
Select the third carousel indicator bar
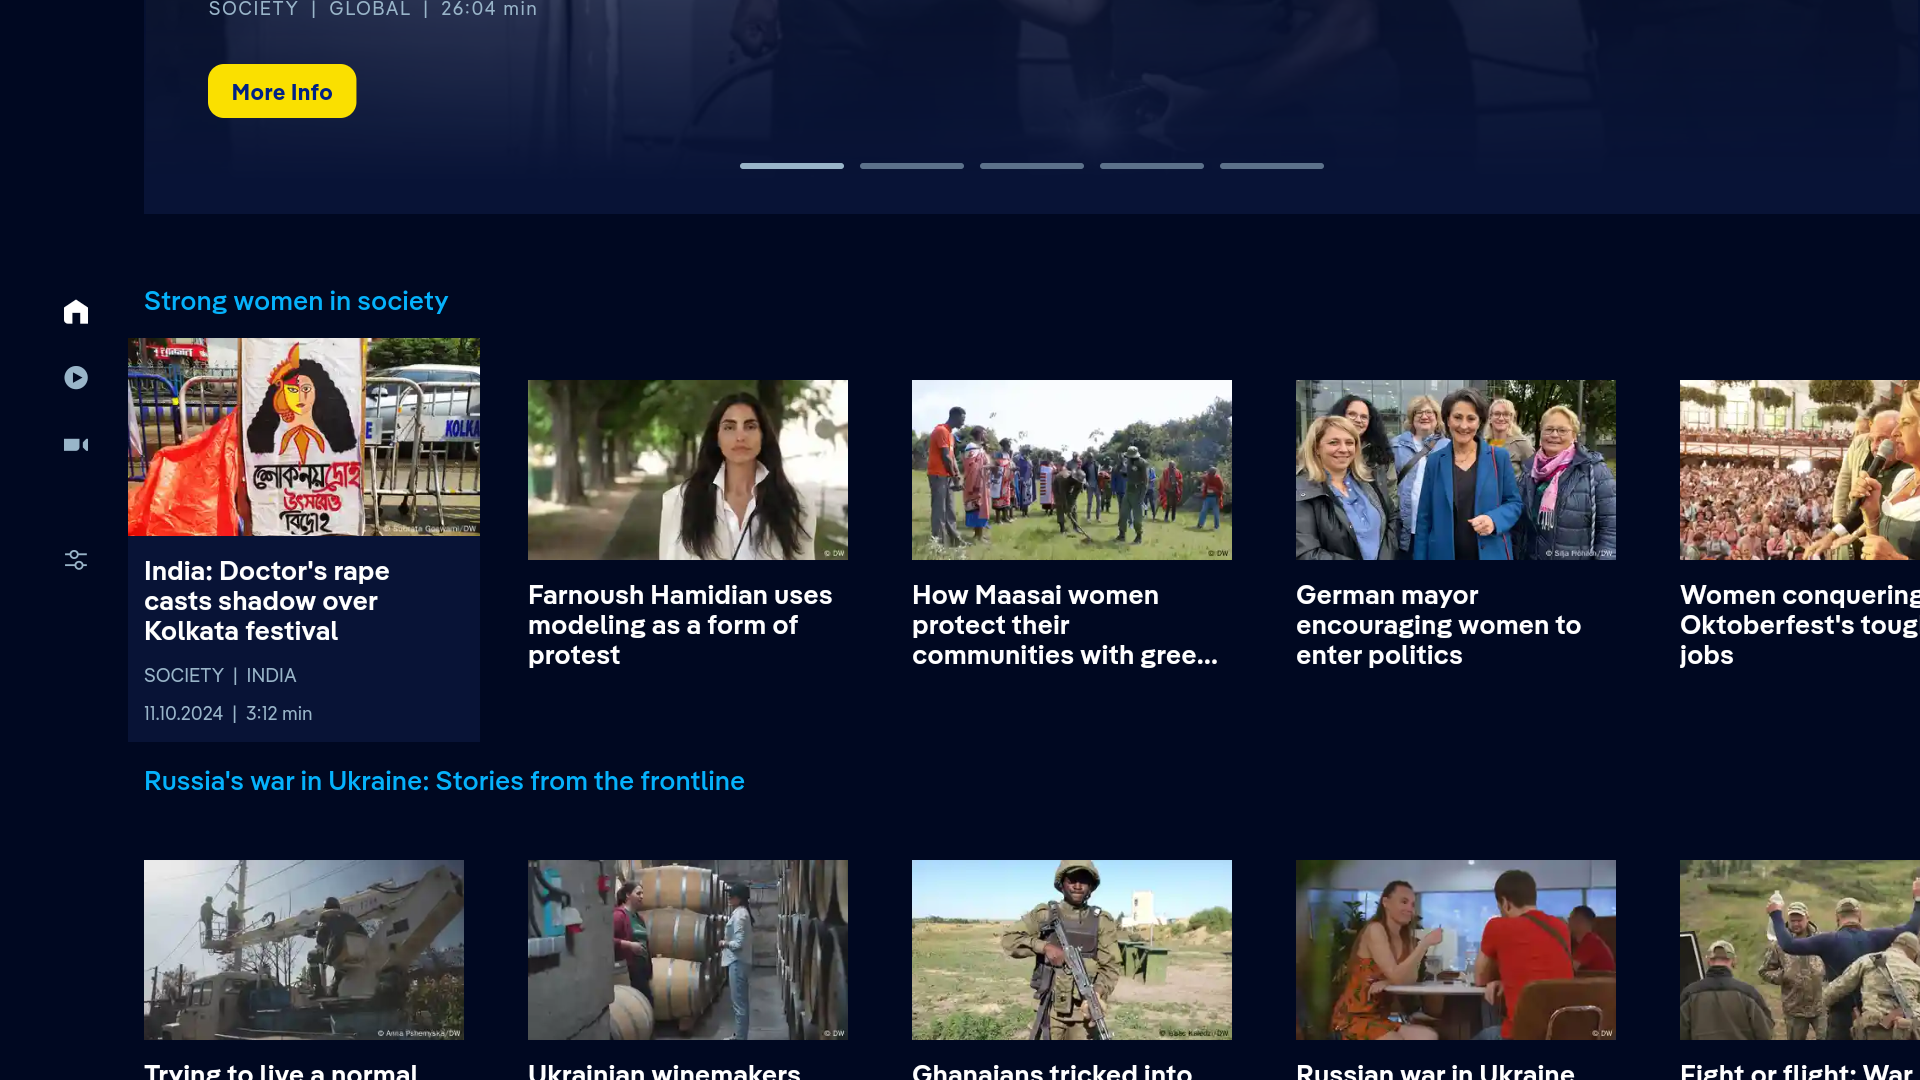click(x=1031, y=165)
